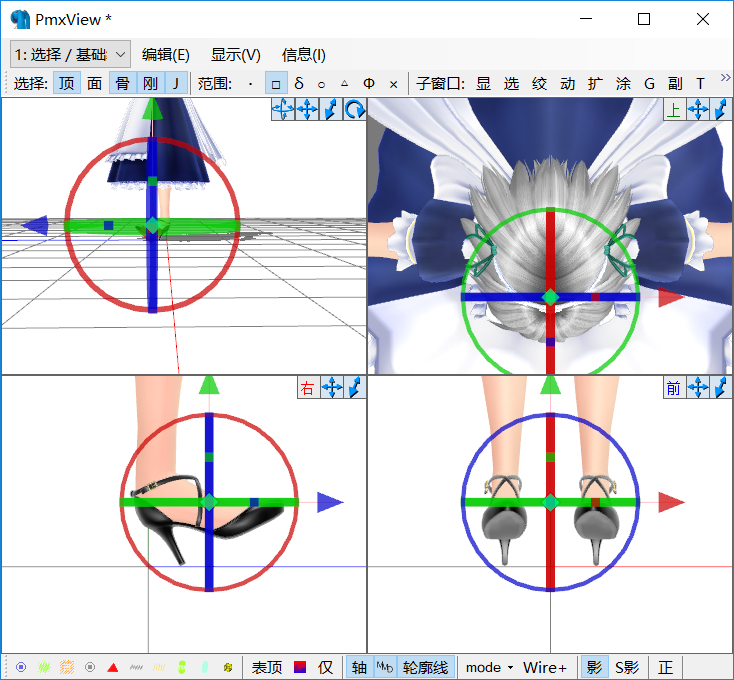This screenshot has height=680, width=734.
Task: Click perspective view zoom arrow icon
Action: (331, 110)
